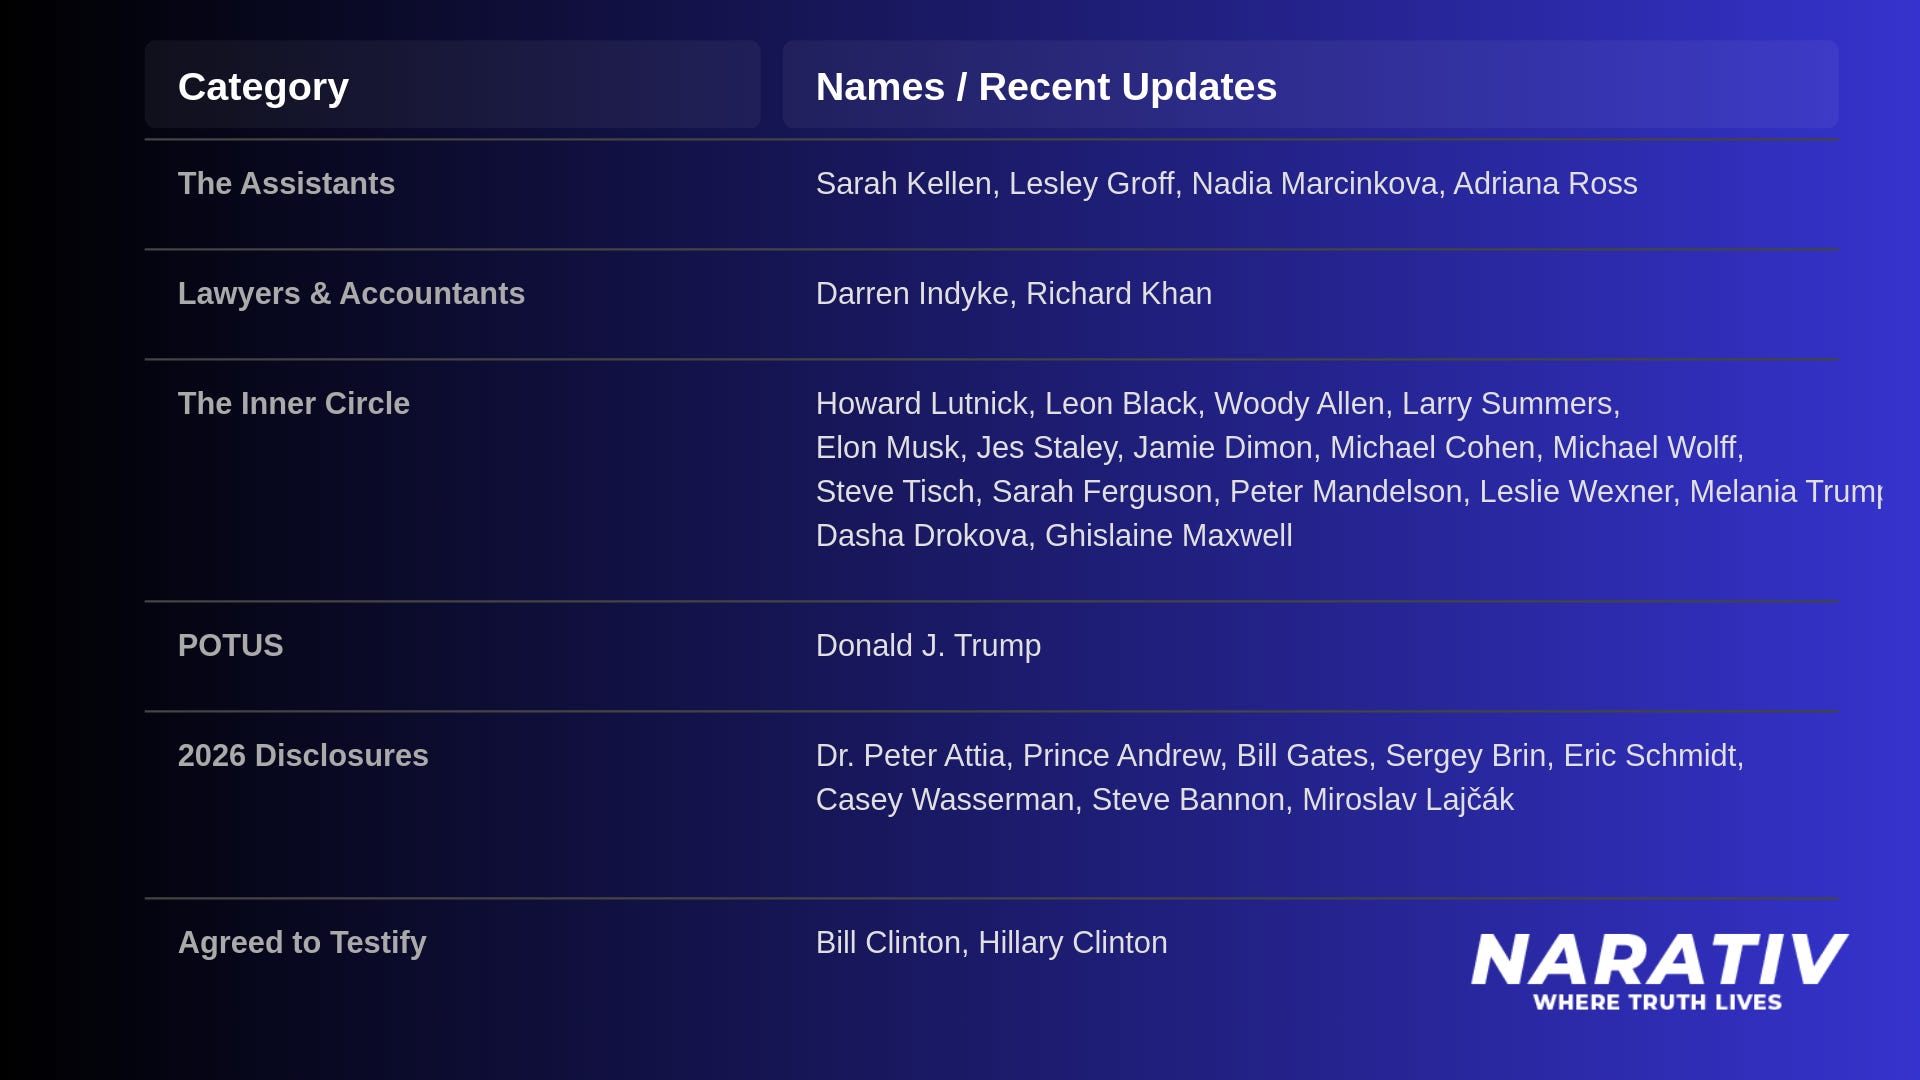Image resolution: width=1920 pixels, height=1080 pixels.
Task: Click the line starting Howard Lutnick
Action: tap(1217, 404)
